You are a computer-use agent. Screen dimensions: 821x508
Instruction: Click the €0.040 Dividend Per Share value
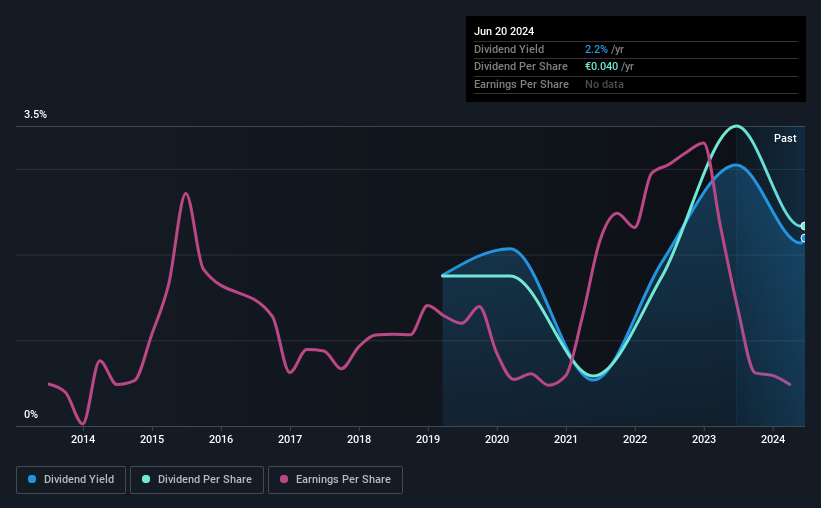(x=601, y=67)
